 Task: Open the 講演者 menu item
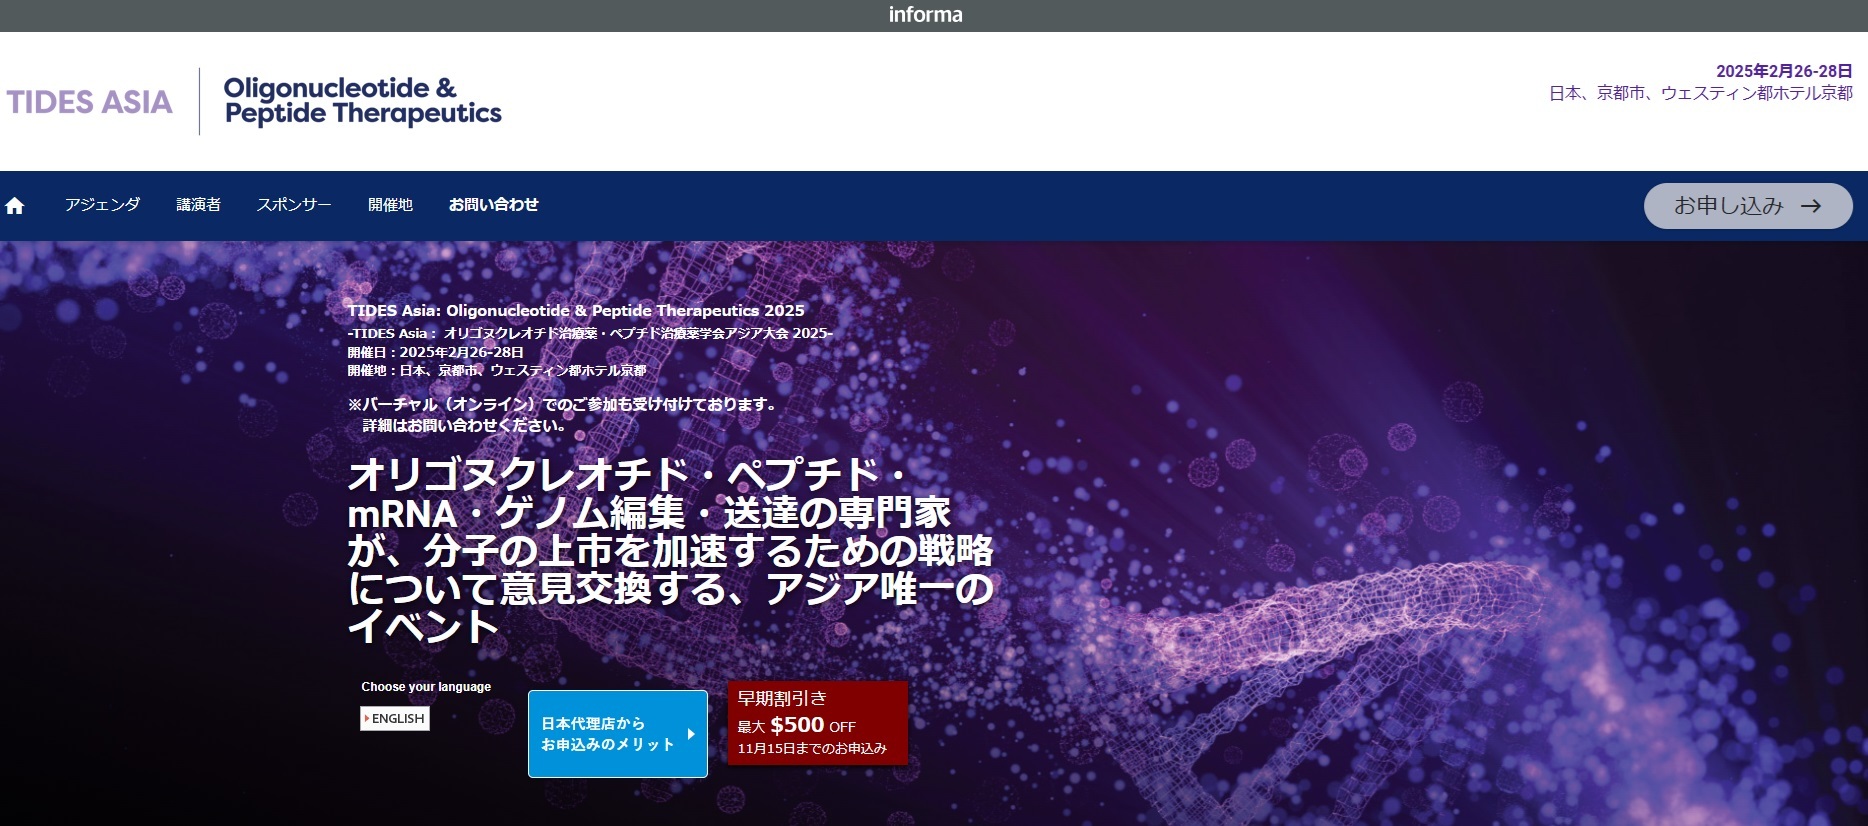(x=199, y=205)
